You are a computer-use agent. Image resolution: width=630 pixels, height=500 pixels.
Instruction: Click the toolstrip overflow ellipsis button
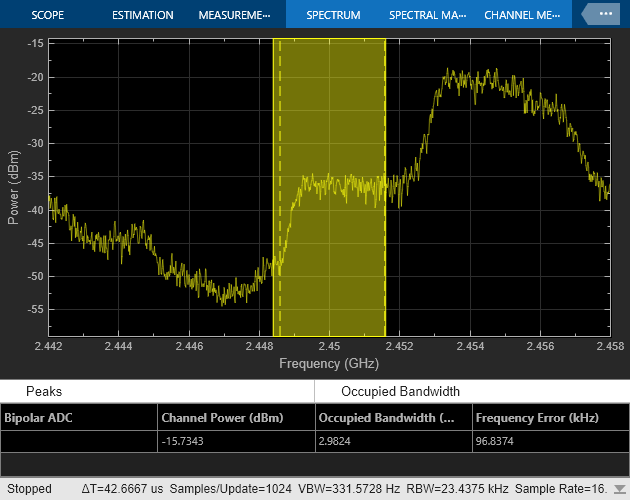click(603, 15)
